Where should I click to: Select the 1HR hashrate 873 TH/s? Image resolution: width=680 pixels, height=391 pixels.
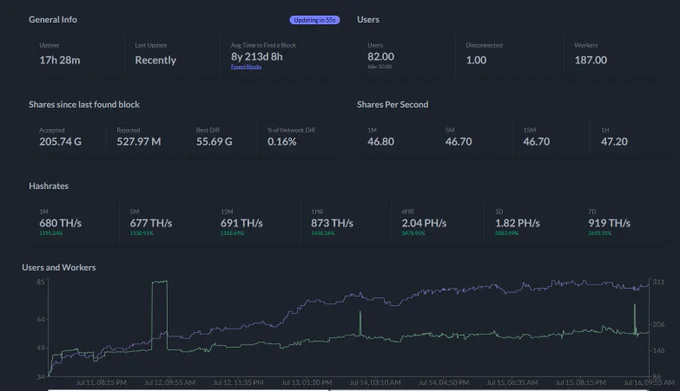tap(332, 223)
